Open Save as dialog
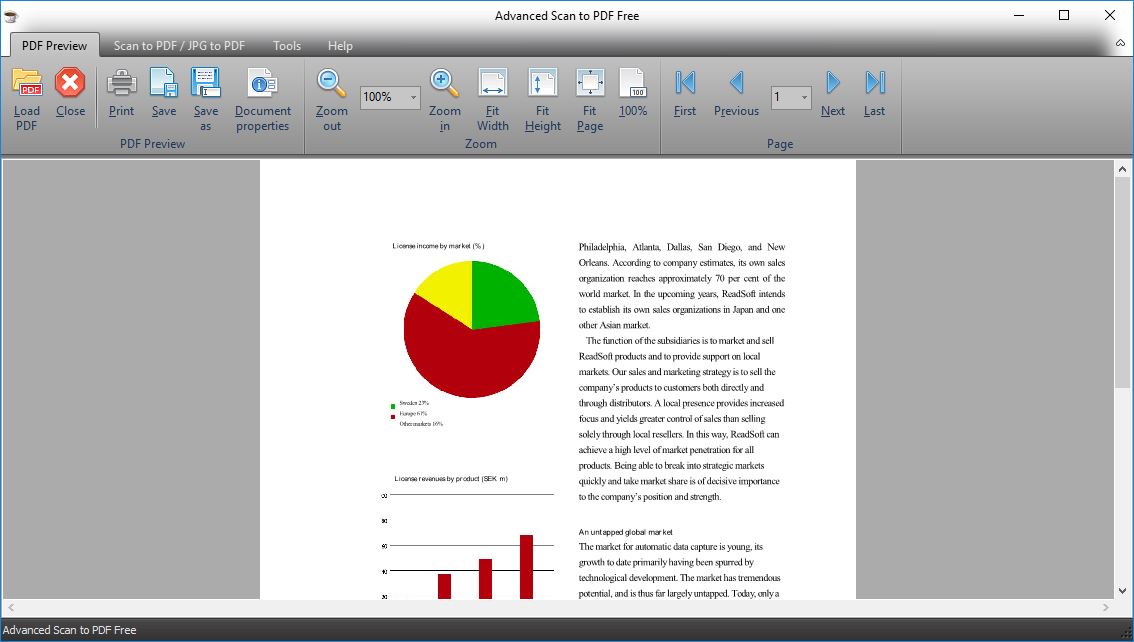Screen dimensions: 1134x642 click(205, 82)
